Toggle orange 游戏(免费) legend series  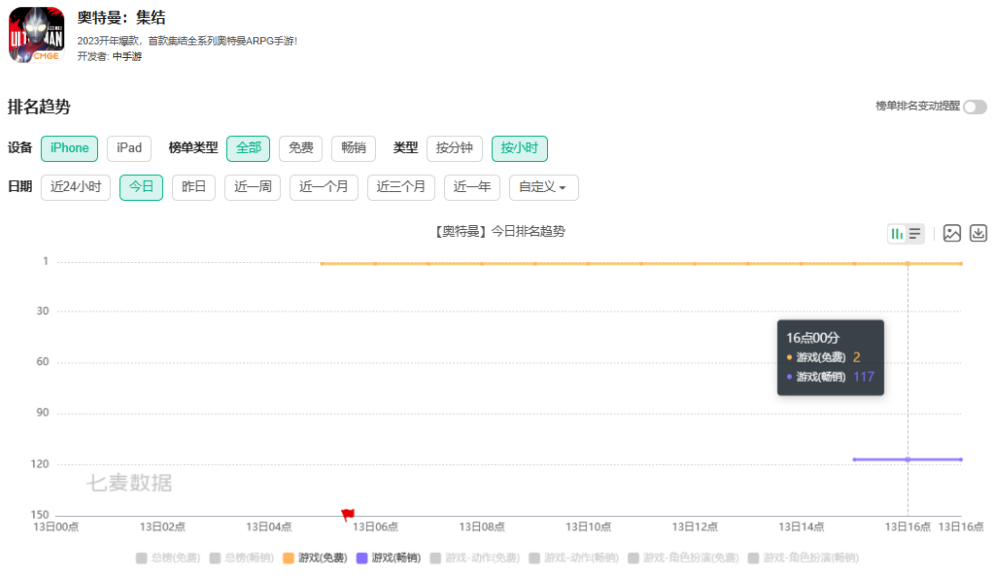pyautogui.click(x=315, y=558)
